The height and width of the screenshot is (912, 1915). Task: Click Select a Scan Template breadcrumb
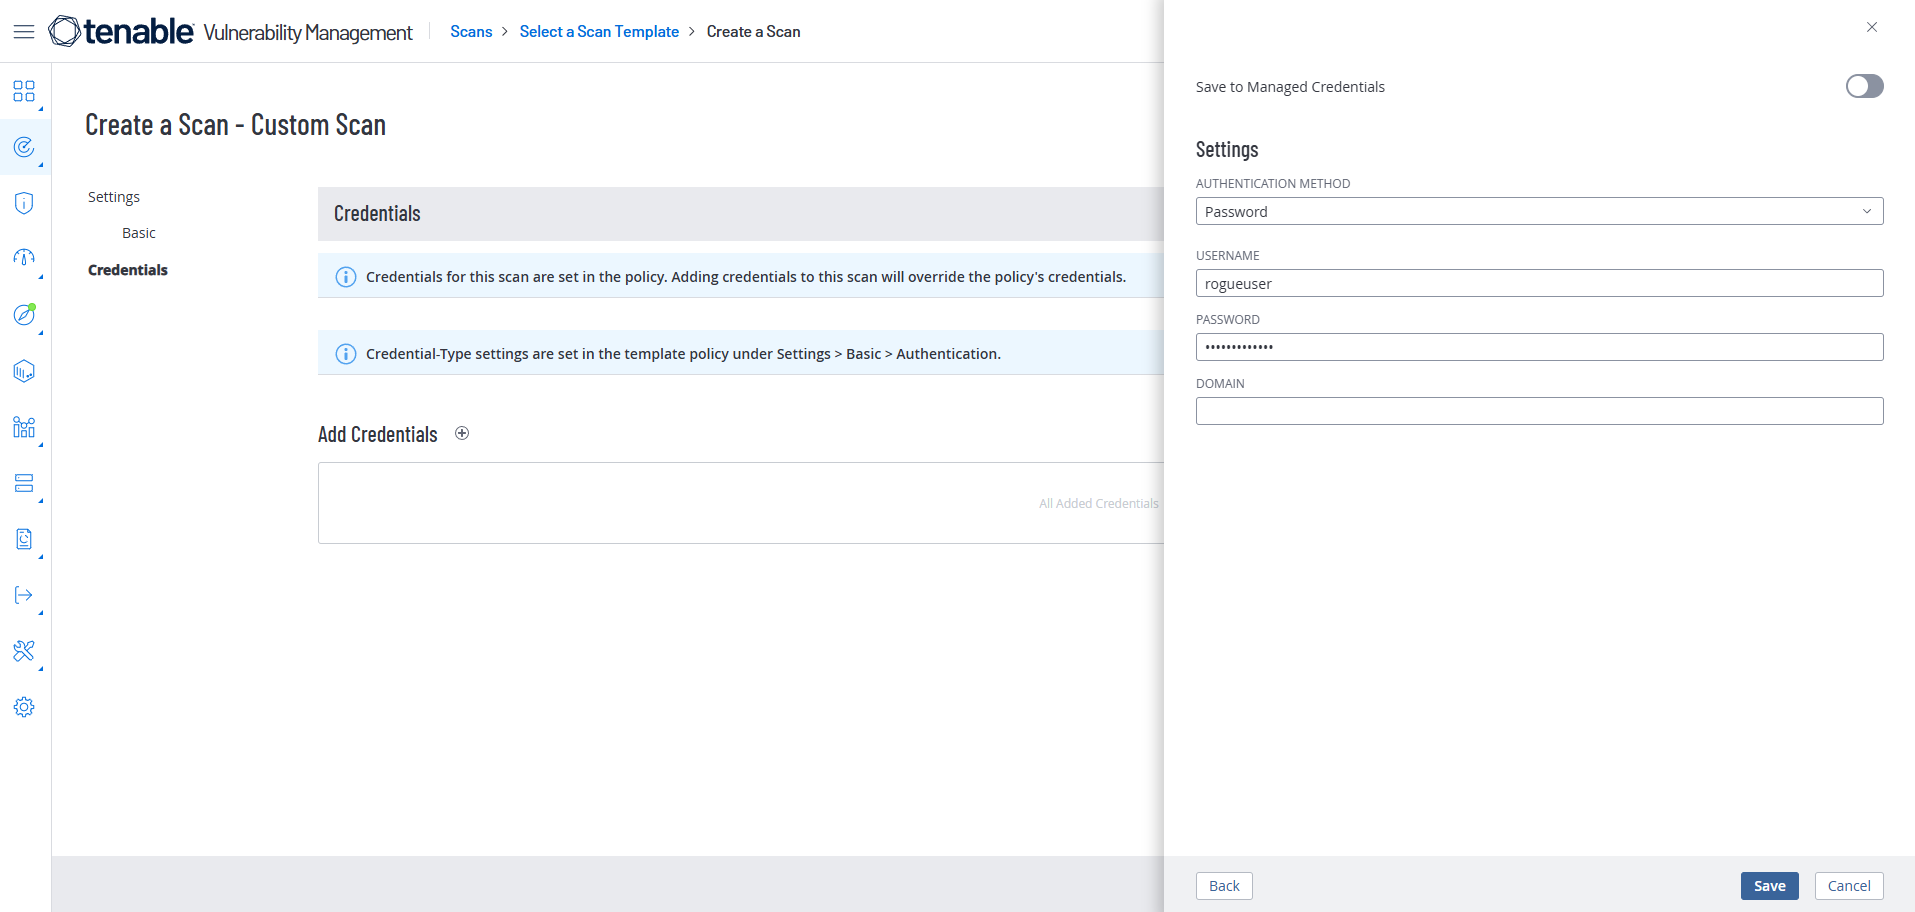click(599, 32)
